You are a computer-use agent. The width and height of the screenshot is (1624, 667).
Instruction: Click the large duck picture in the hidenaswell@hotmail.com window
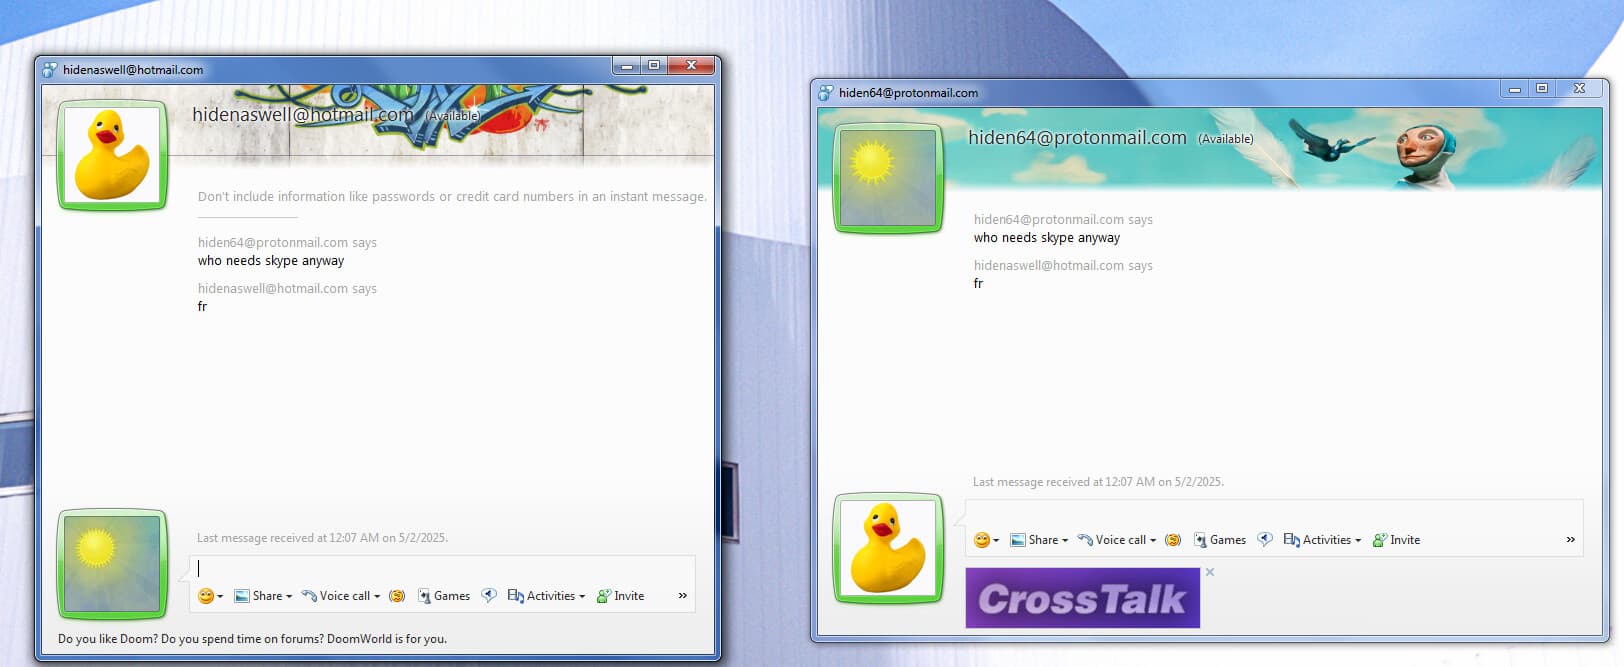tap(113, 155)
